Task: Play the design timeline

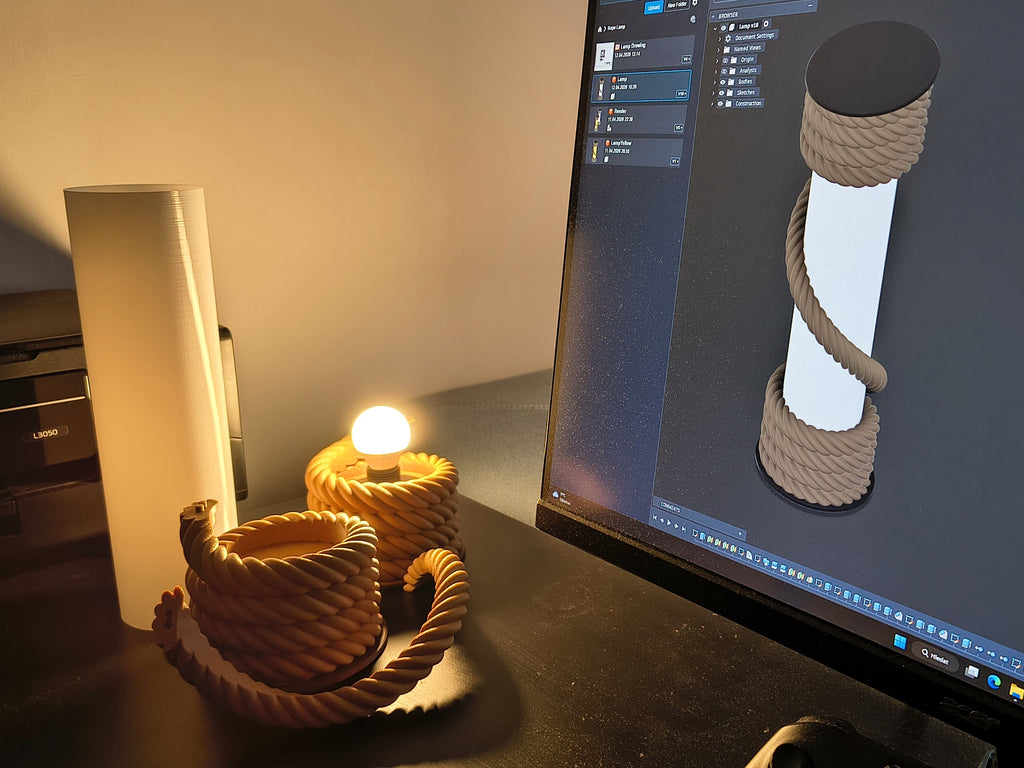Action: tap(669, 522)
